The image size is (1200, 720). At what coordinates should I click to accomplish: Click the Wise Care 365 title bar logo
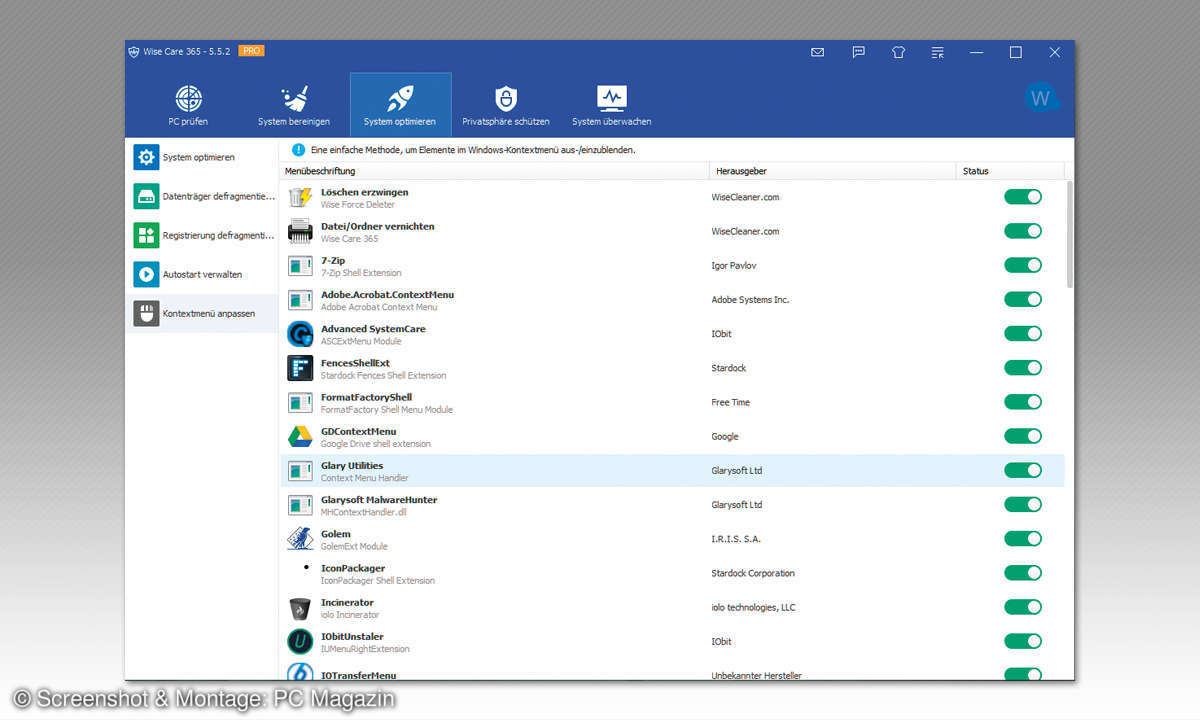click(x=134, y=51)
